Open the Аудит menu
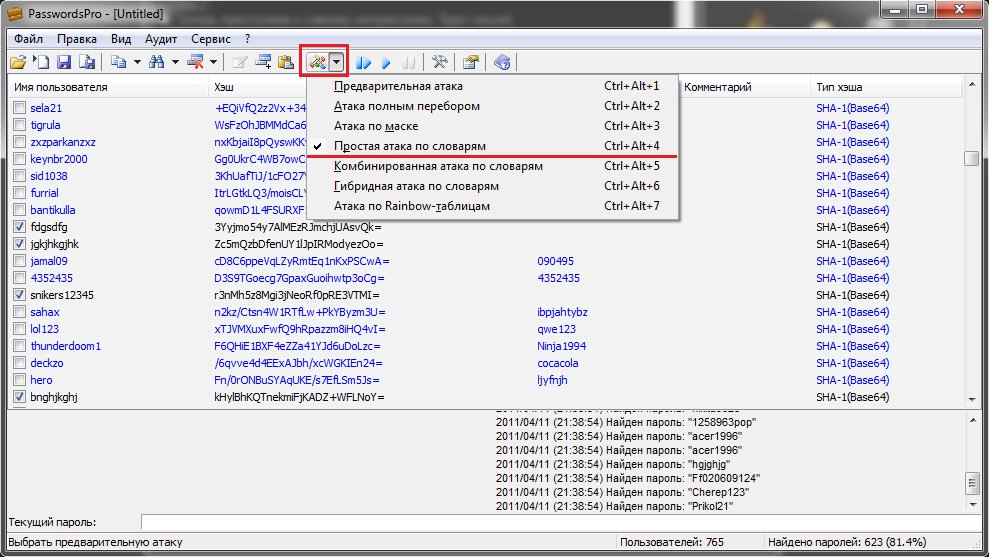Image resolution: width=989 pixels, height=557 pixels. point(161,38)
